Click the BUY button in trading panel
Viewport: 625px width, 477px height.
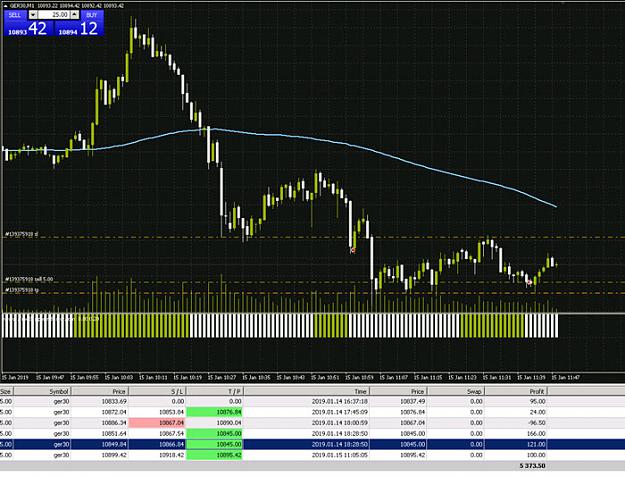[92, 15]
